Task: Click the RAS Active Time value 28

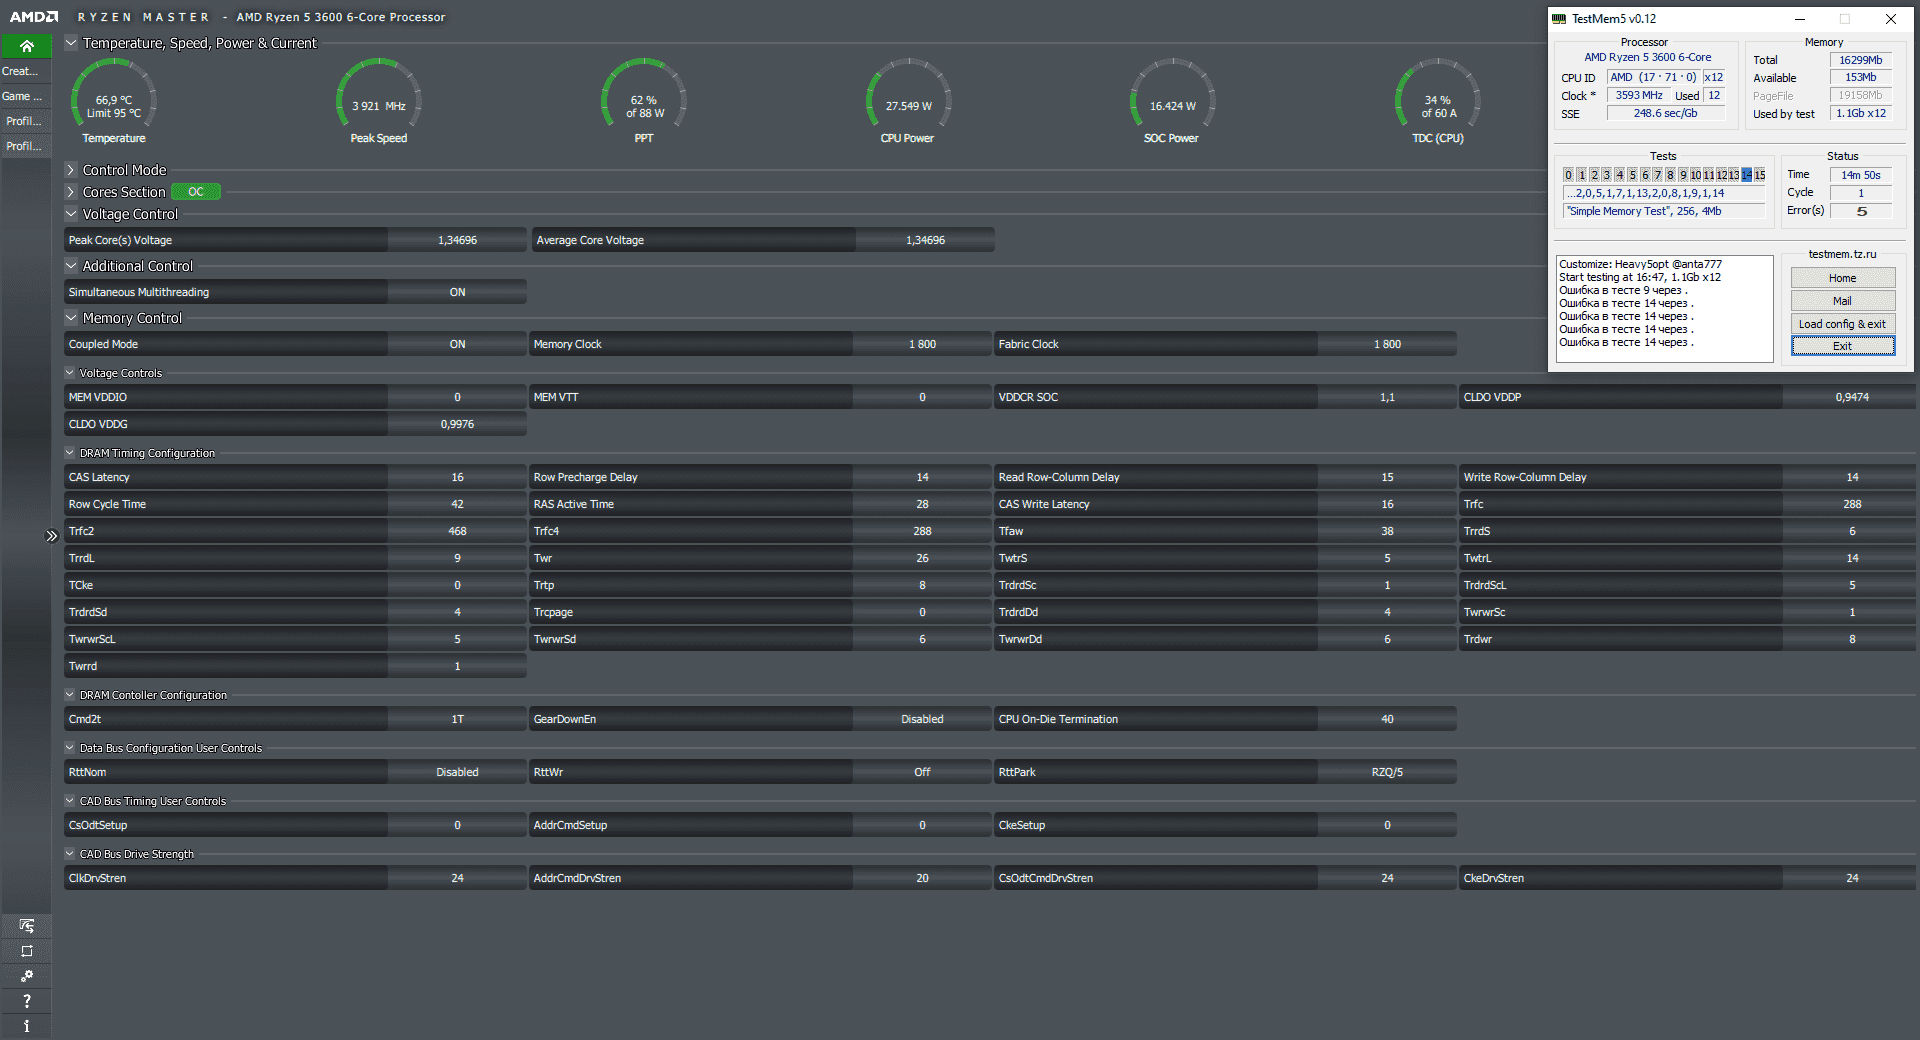Action: pos(922,504)
